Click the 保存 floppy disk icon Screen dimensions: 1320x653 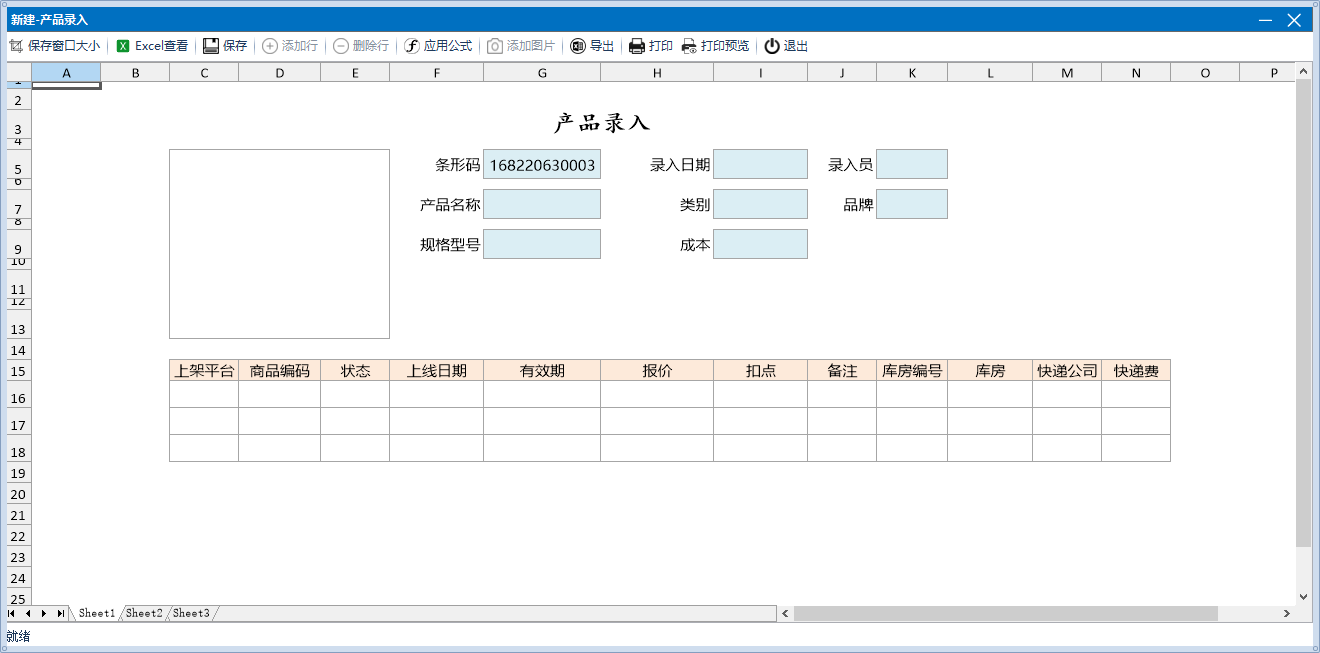click(211, 46)
